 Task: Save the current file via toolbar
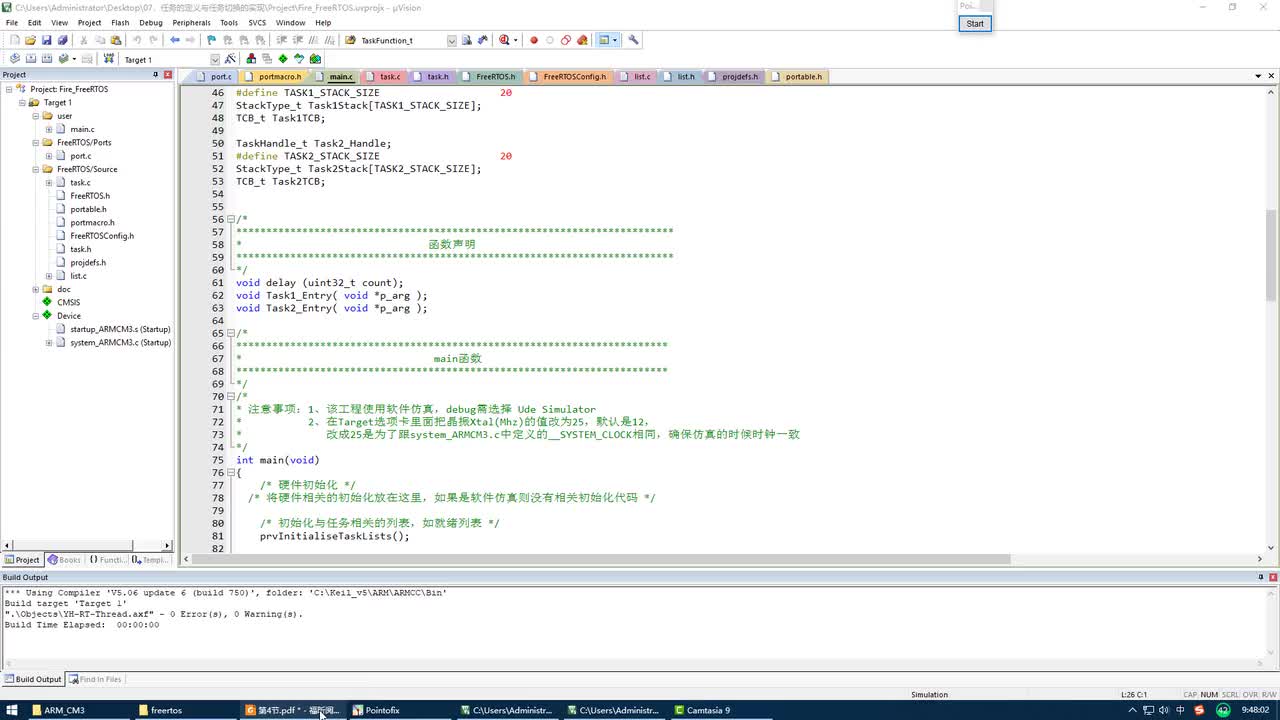[x=46, y=40]
